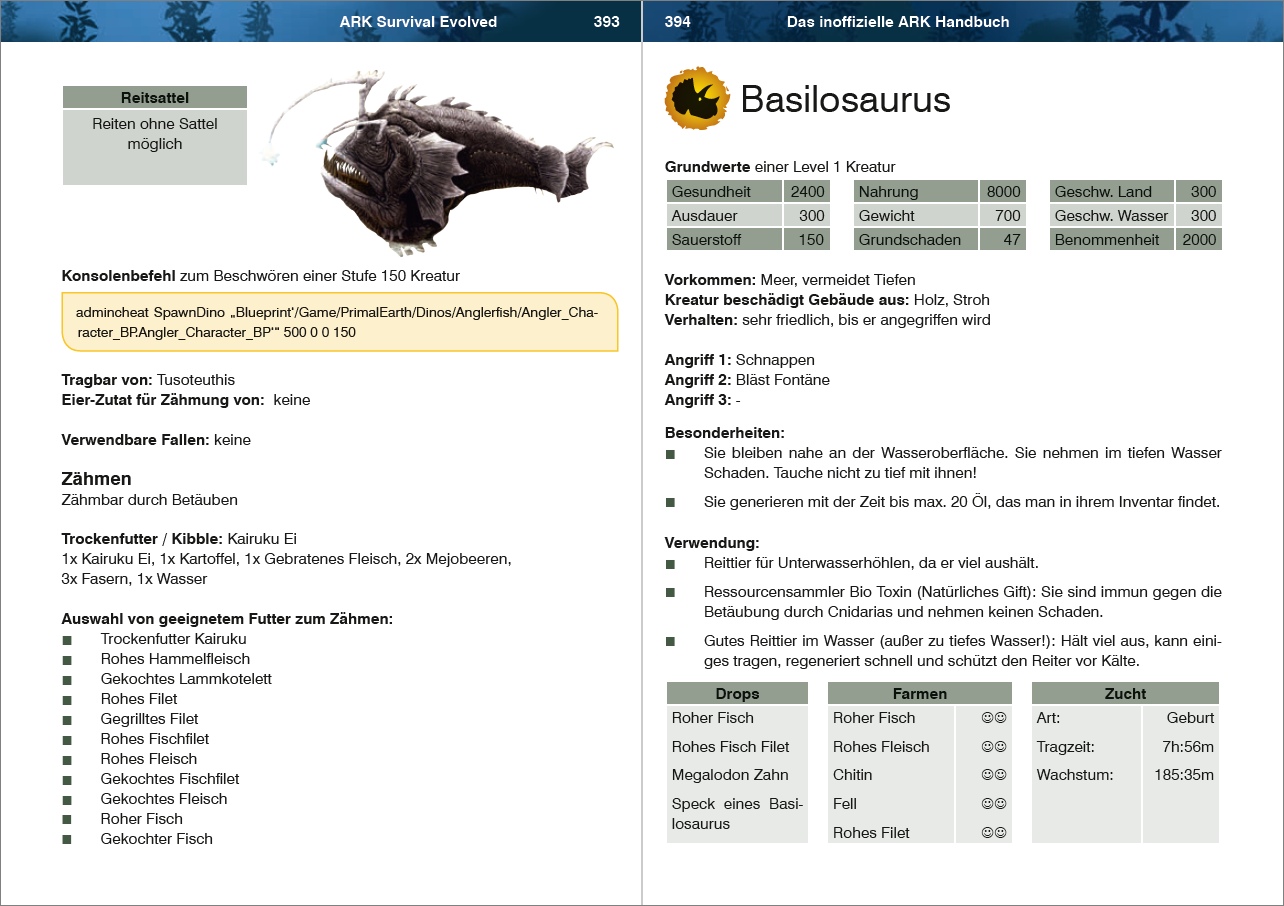Click the smiley icons in the Rohes Filet row

coord(993,833)
